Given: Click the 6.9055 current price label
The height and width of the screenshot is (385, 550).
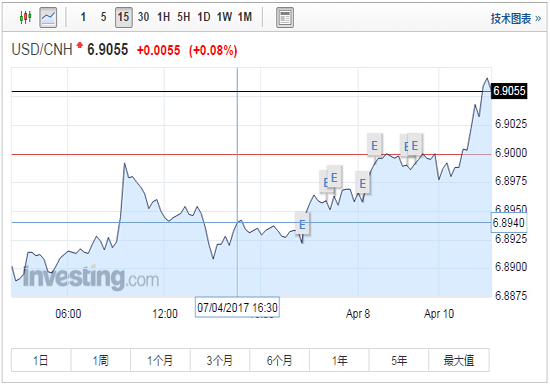Looking at the screenshot, I should coord(509,91).
